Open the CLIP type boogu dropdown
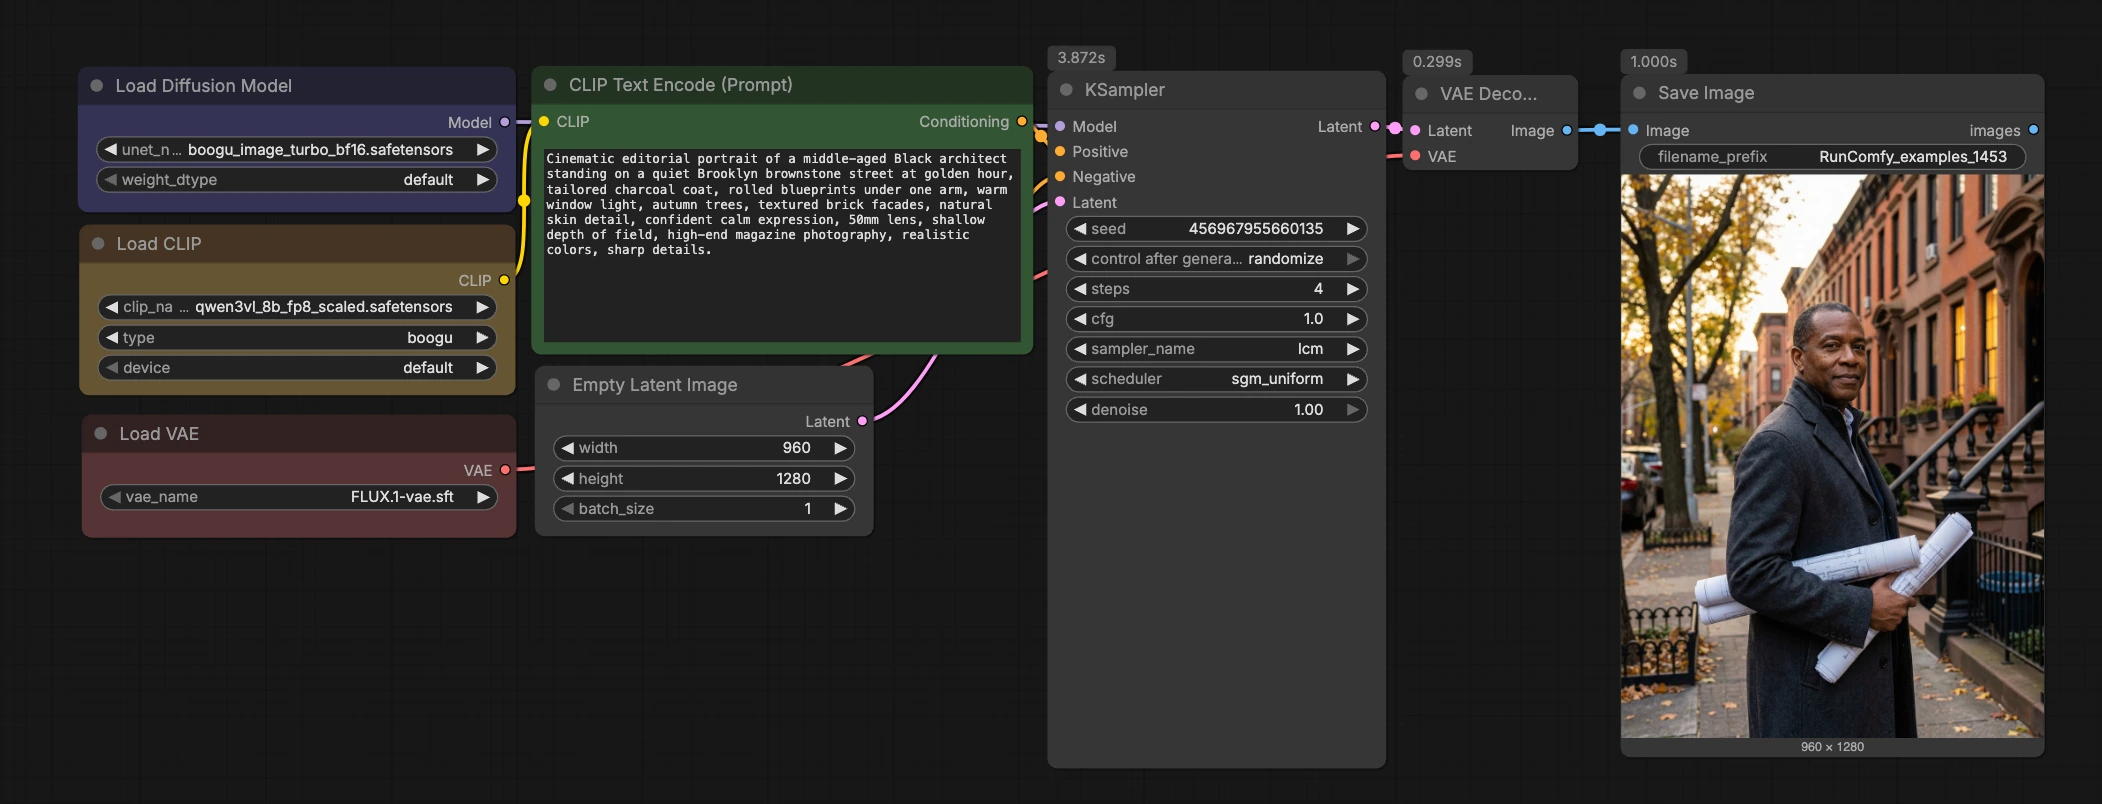The width and height of the screenshot is (2102, 804). [x=297, y=338]
